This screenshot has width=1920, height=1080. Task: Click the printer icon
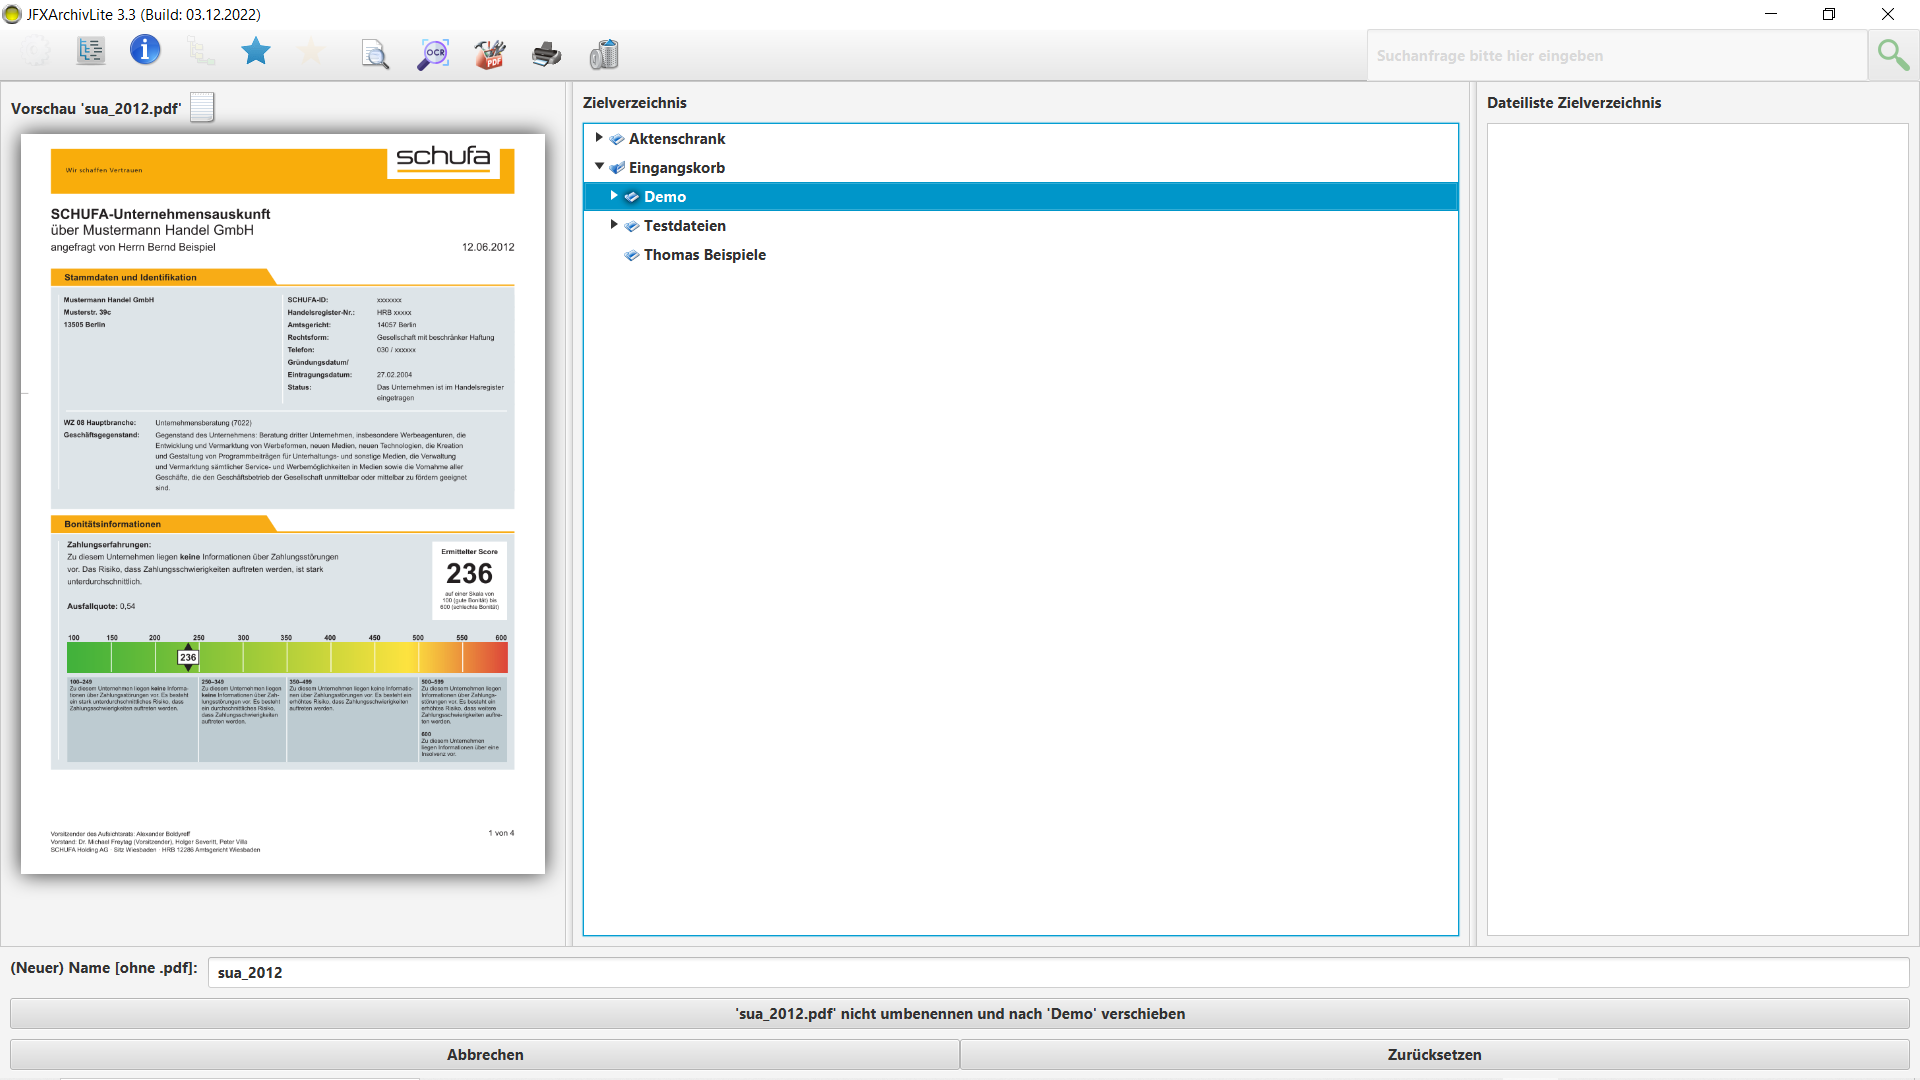(x=546, y=54)
